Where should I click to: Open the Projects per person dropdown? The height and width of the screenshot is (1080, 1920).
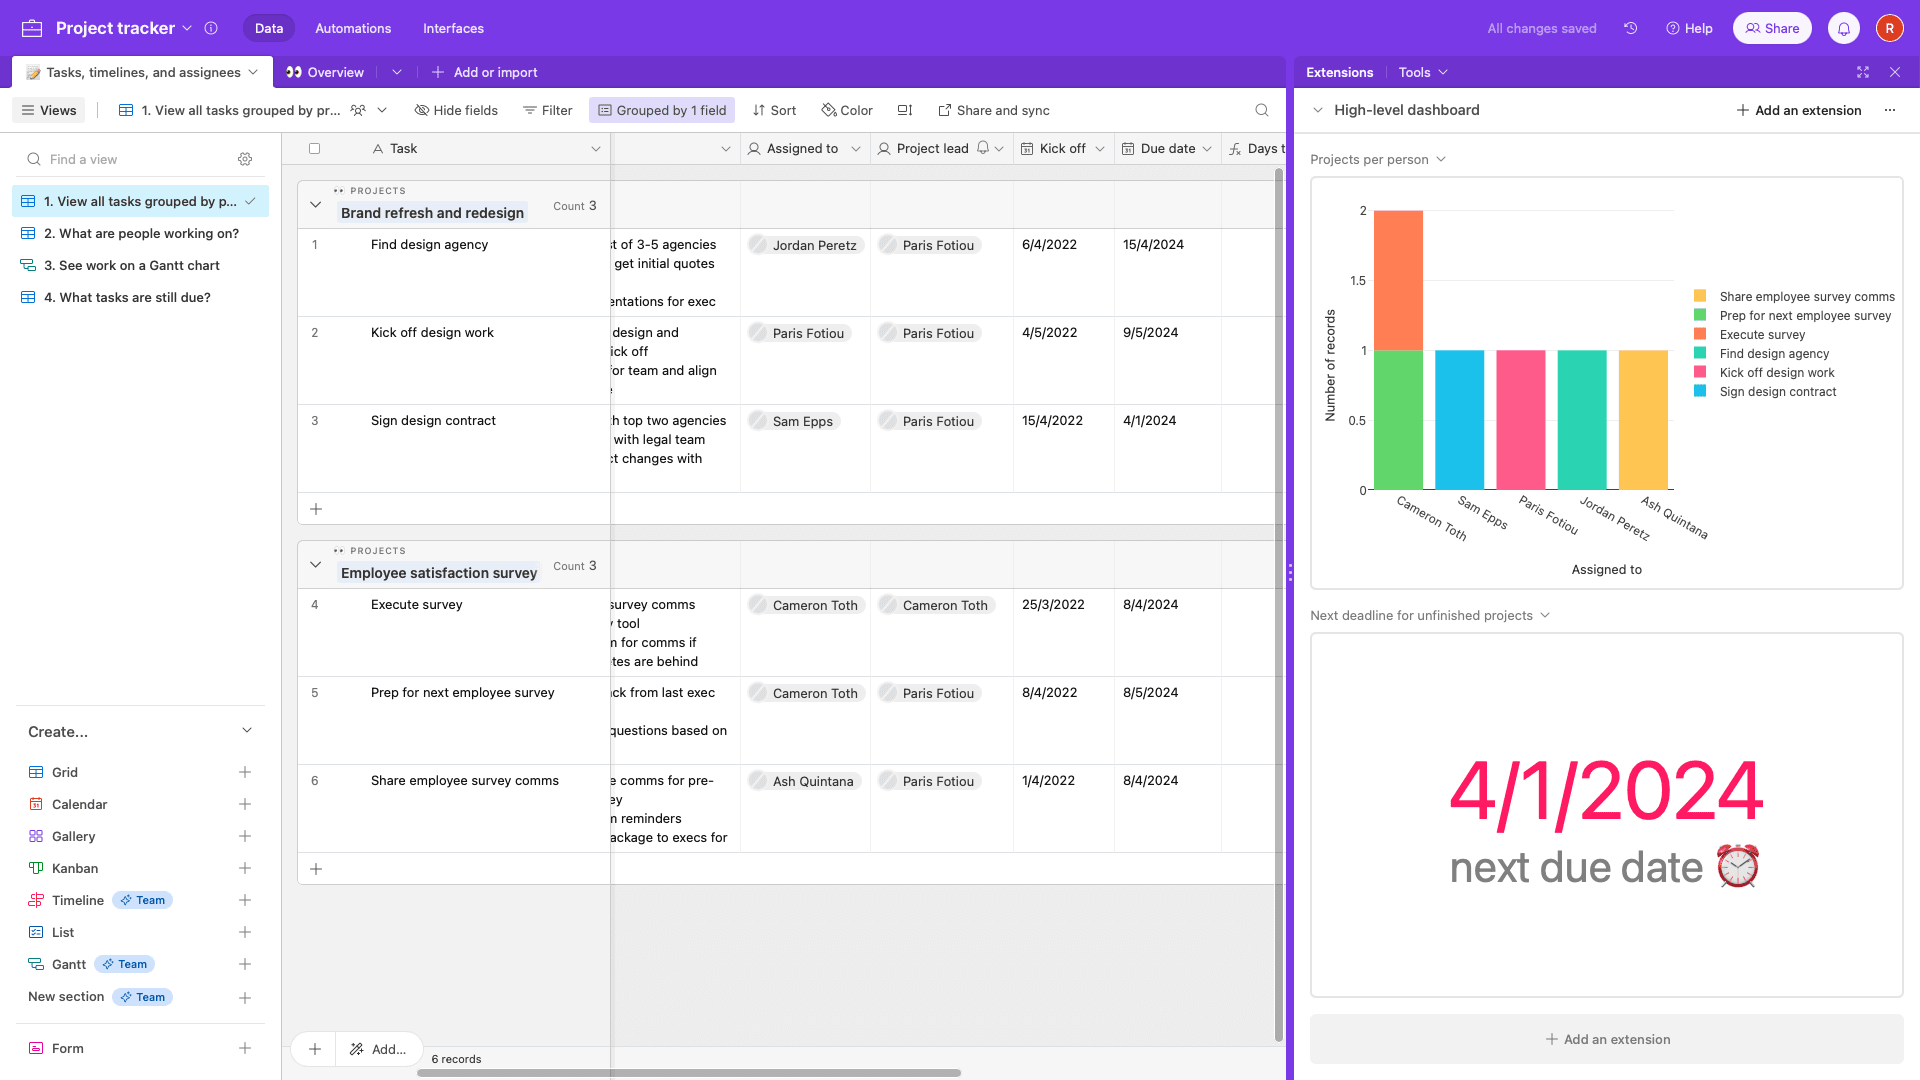[x=1378, y=159]
